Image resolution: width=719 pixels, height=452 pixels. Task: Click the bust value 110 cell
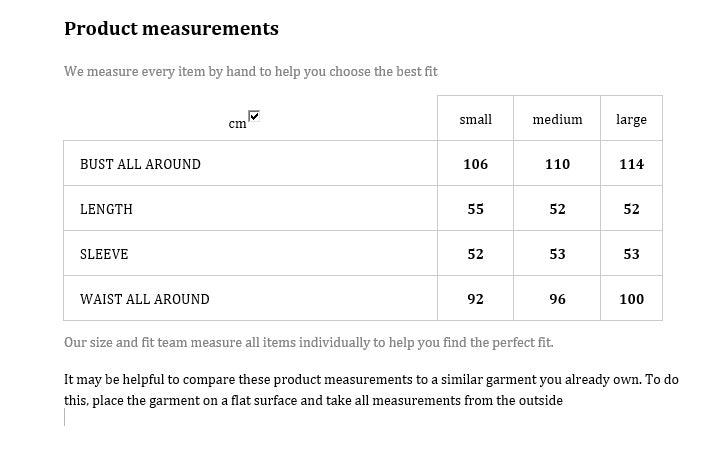click(557, 164)
